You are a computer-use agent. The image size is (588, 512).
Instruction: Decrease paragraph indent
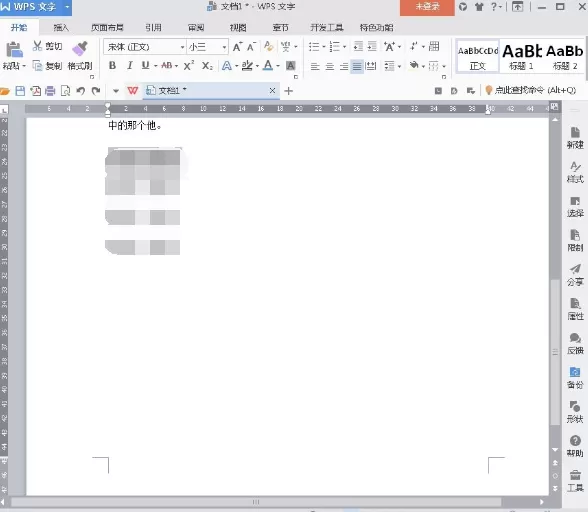(x=358, y=46)
